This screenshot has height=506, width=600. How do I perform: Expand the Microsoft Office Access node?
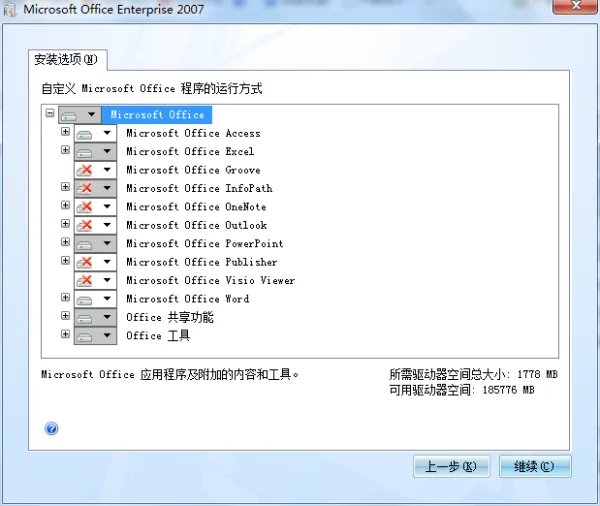click(65, 131)
